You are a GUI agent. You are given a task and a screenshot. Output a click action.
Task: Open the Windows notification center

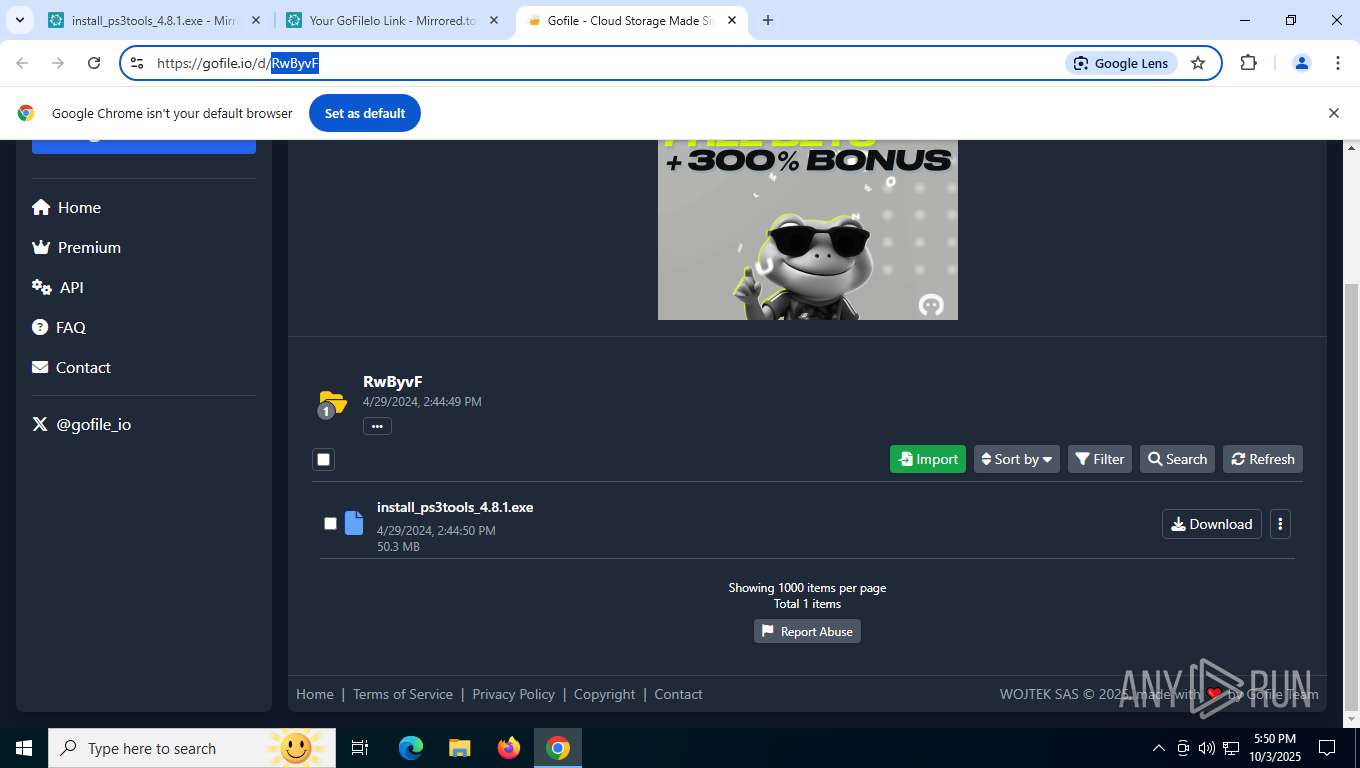coord(1327,748)
